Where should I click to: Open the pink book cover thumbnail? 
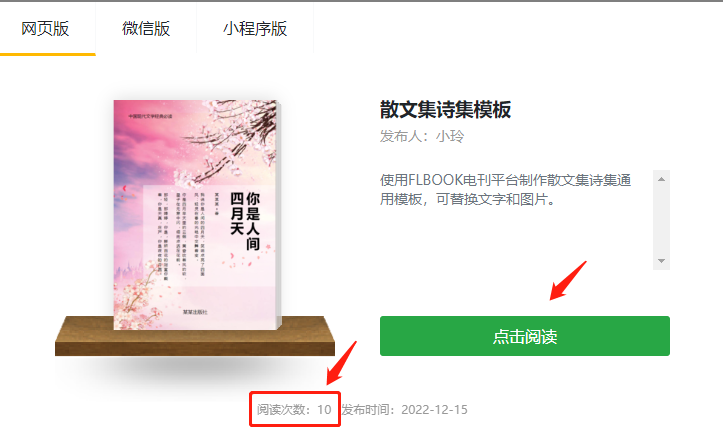pyautogui.click(x=196, y=215)
